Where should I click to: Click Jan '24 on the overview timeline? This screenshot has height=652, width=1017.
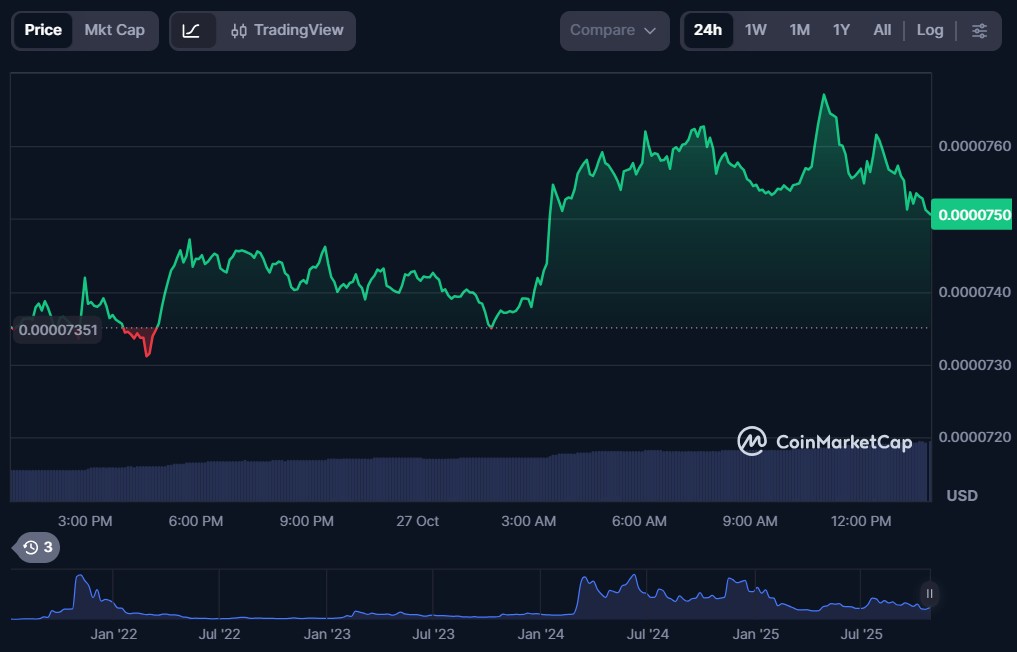click(x=542, y=634)
